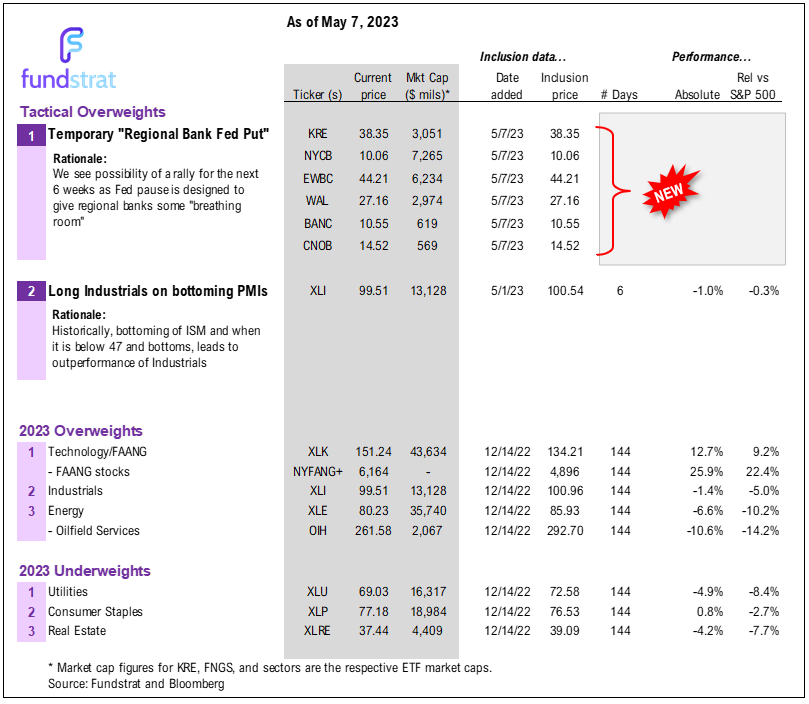Select the Energy row label
Image resolution: width=809 pixels, height=704 pixels.
(x=66, y=511)
